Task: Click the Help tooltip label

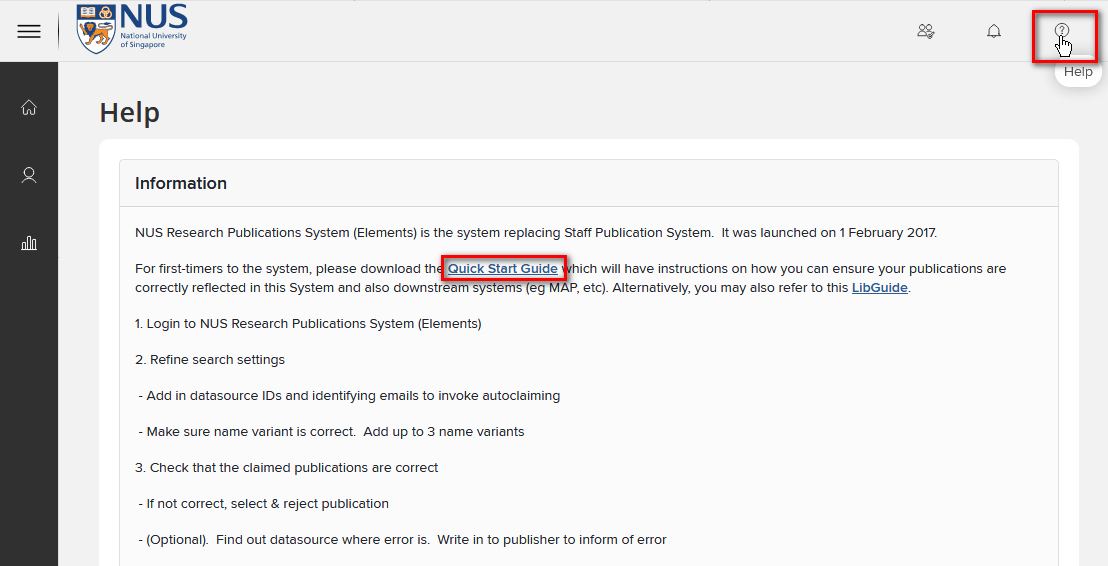Action: point(1078,71)
